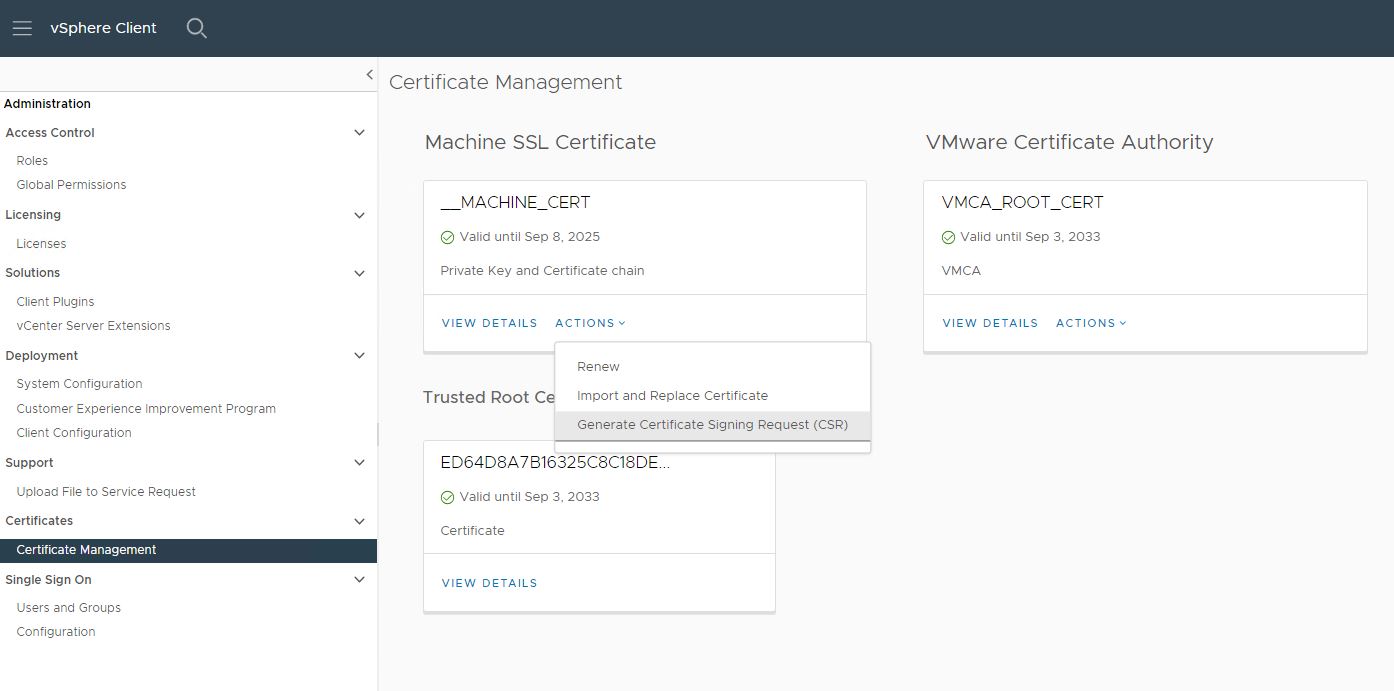Screen dimensions: 1394x691
Task: Open System Configuration
Action: coord(79,383)
